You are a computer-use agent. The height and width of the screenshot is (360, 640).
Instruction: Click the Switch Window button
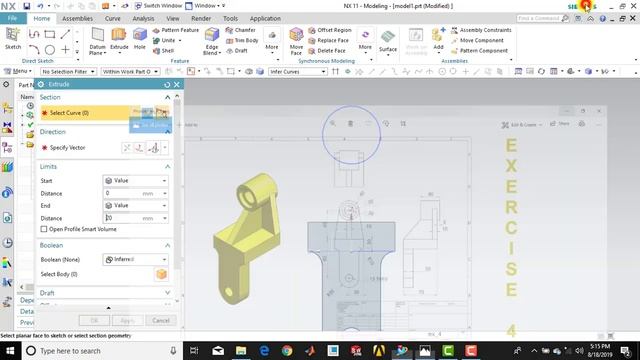(158, 6)
